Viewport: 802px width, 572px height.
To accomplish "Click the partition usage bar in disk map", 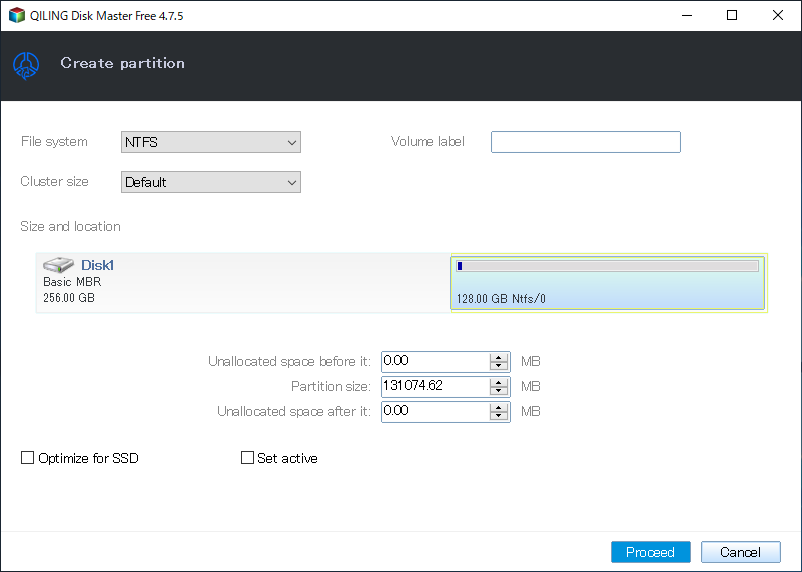I will pyautogui.click(x=608, y=266).
